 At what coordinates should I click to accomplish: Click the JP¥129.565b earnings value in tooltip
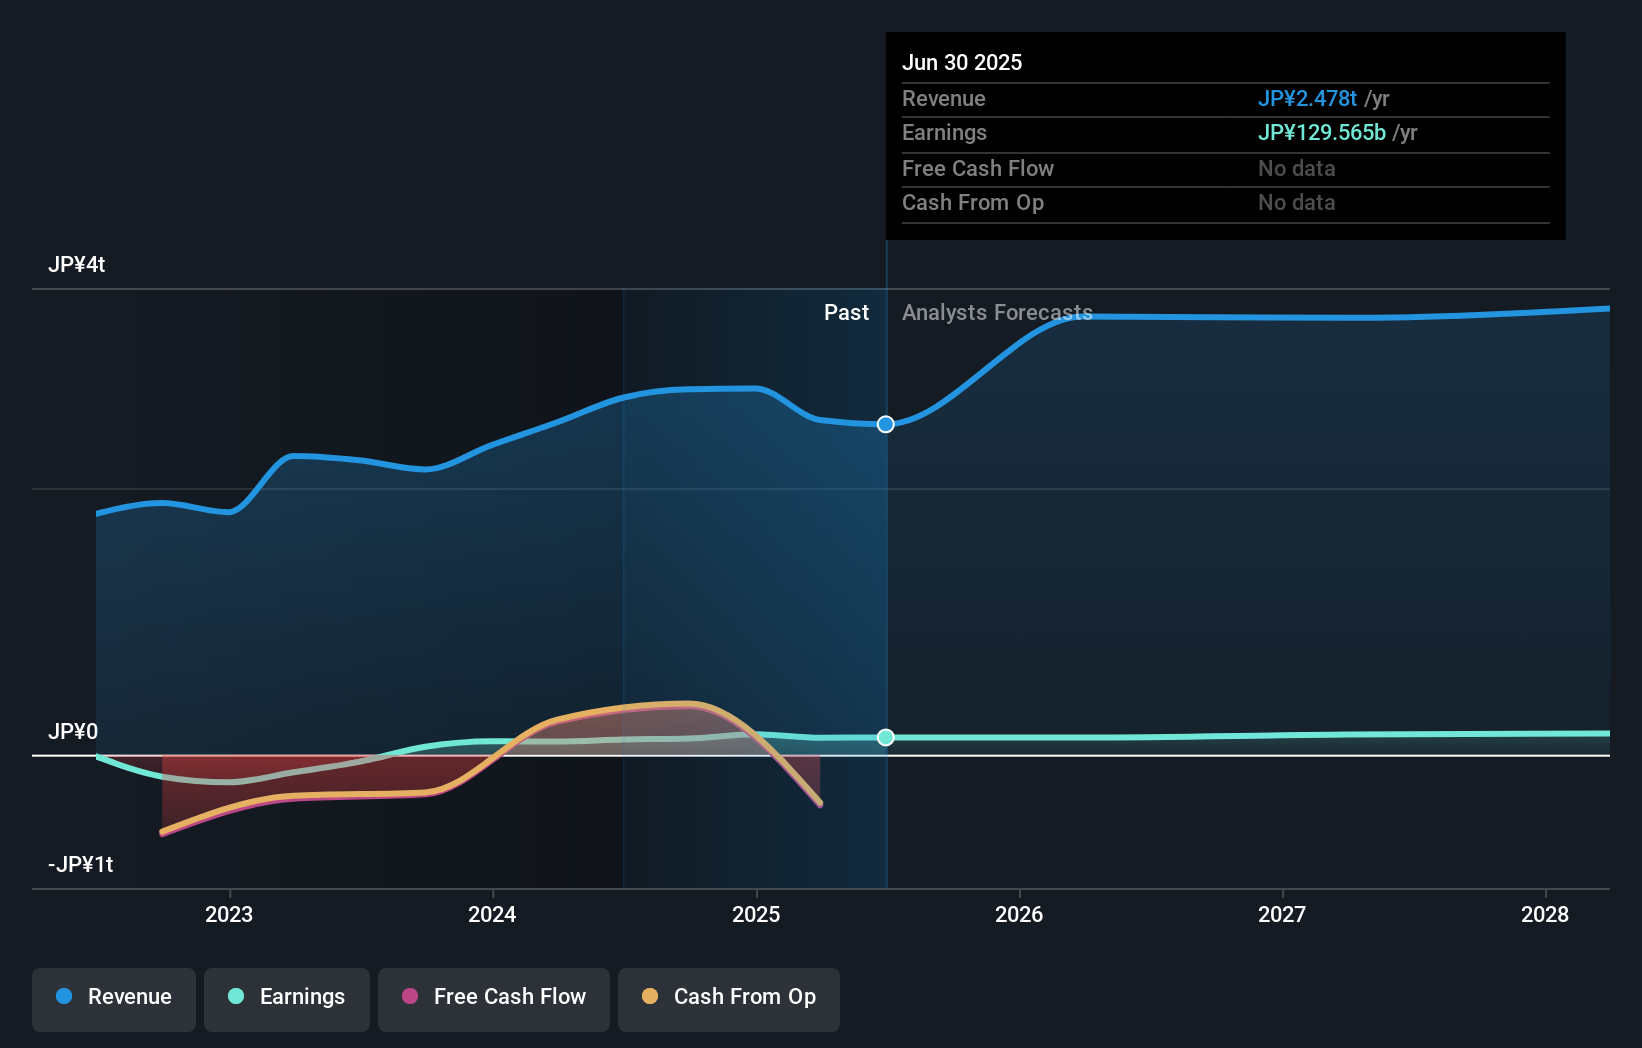pos(1321,132)
